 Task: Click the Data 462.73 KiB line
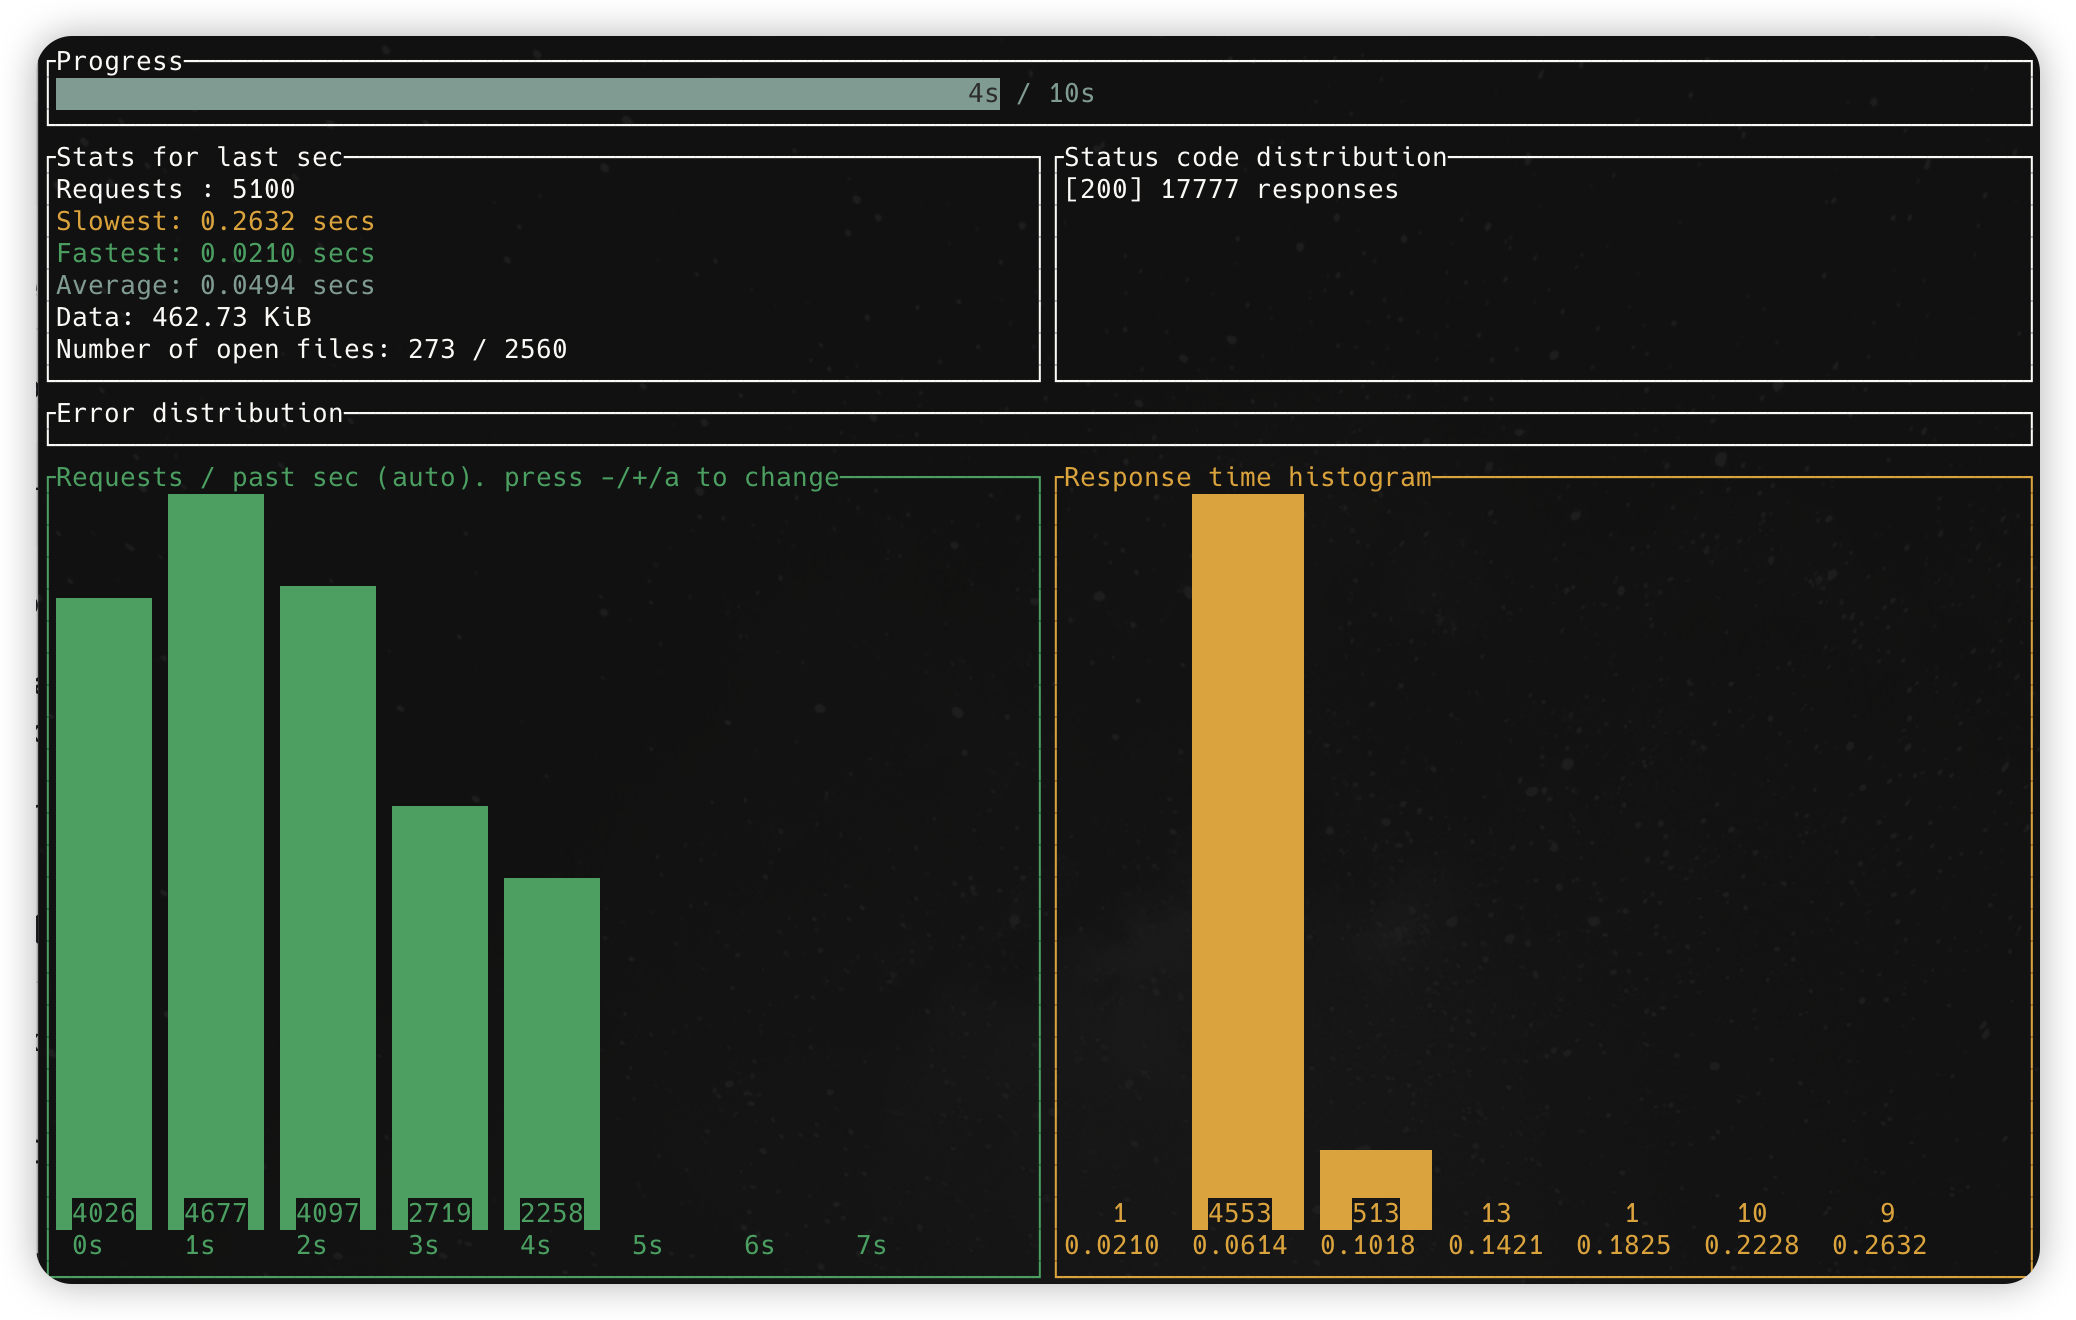pos(184,318)
